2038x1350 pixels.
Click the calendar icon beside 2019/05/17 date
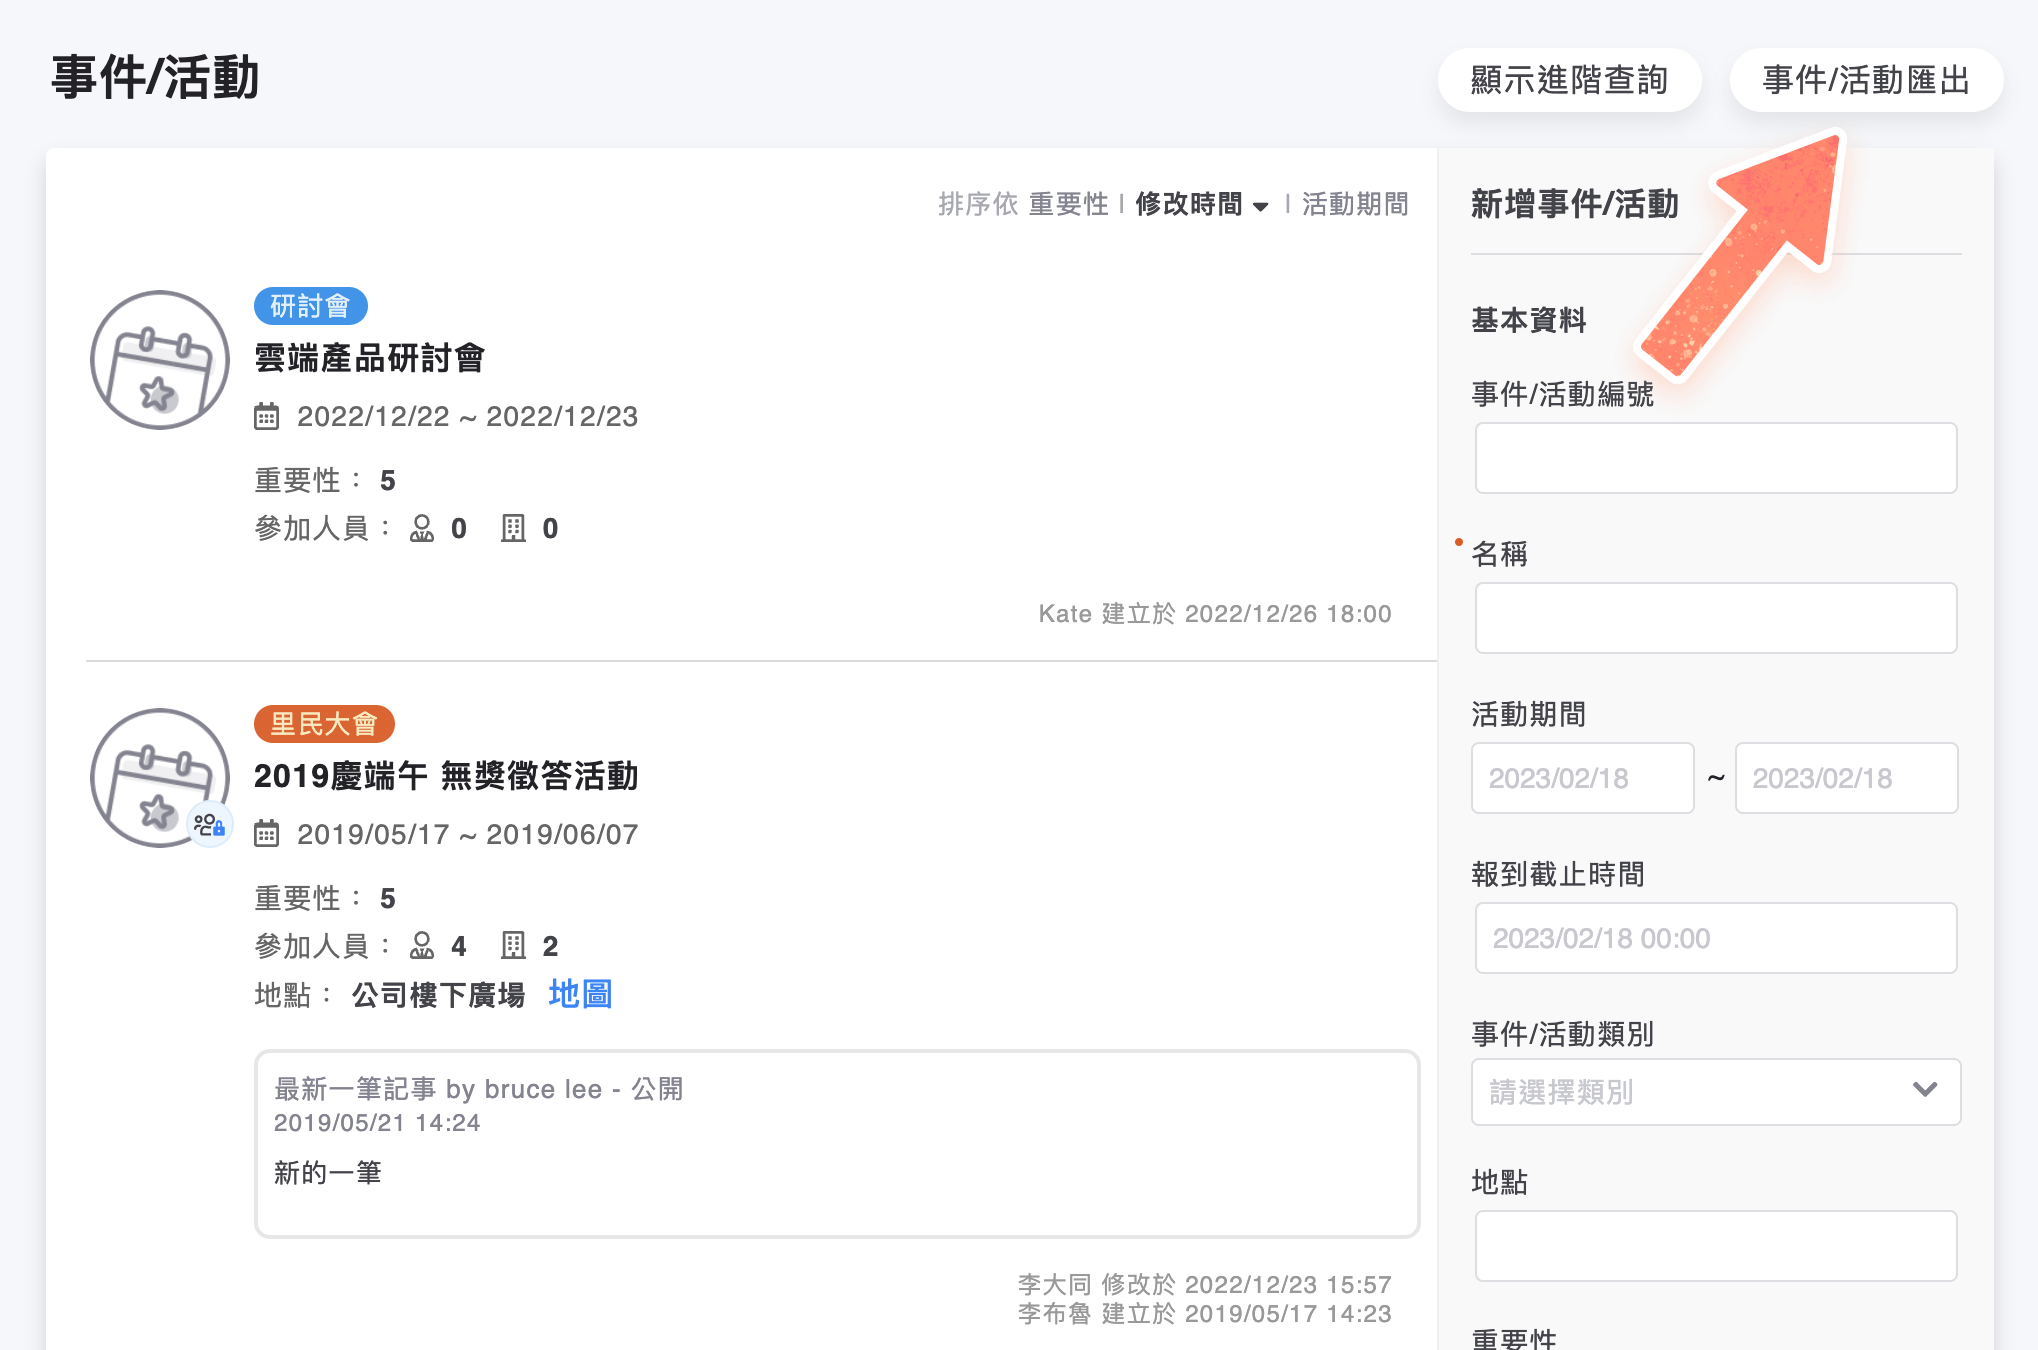point(266,833)
